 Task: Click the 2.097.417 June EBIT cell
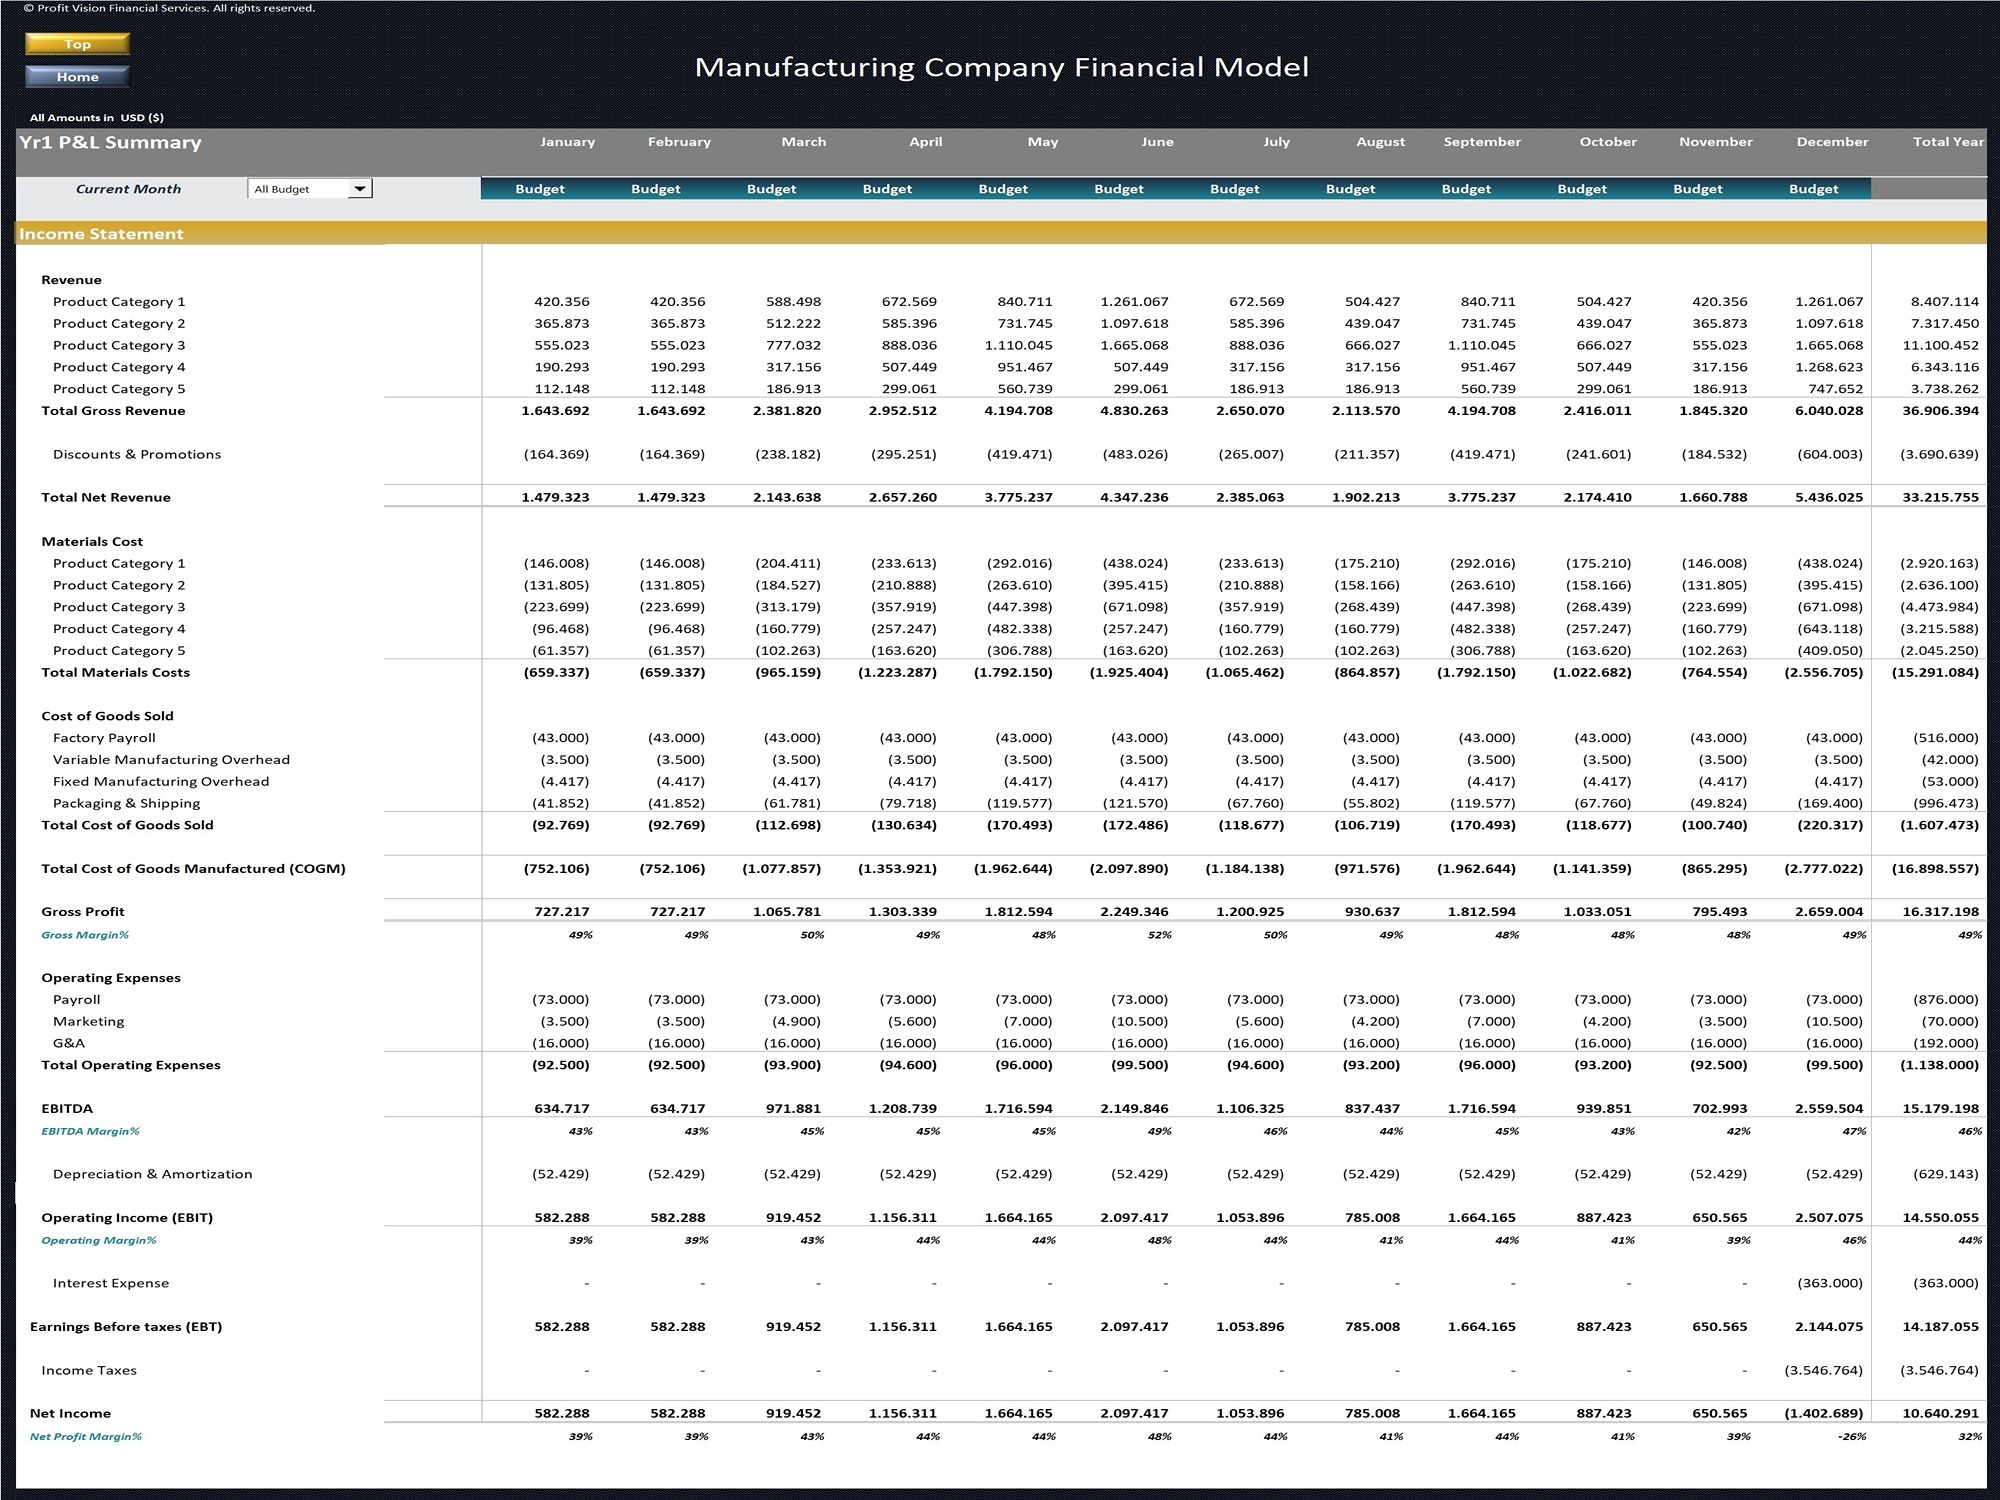click(1134, 1217)
